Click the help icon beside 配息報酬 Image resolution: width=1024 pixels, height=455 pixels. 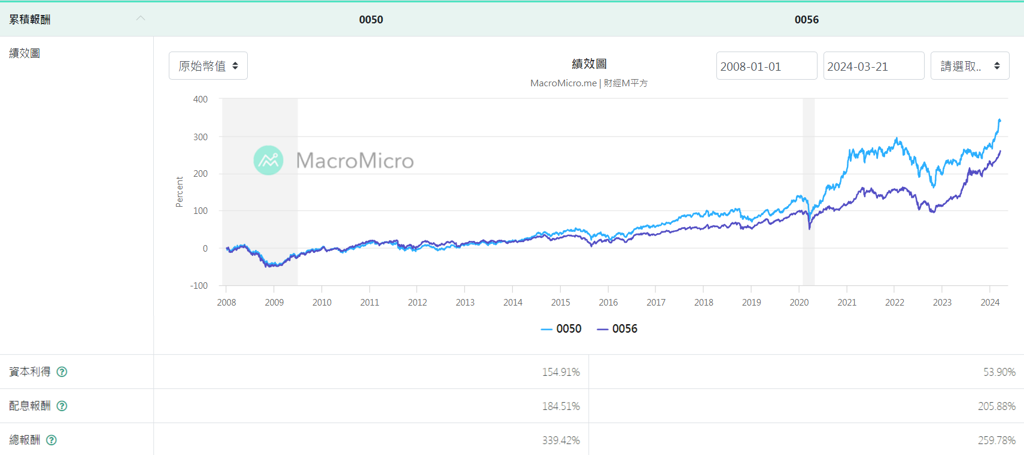coord(62,406)
